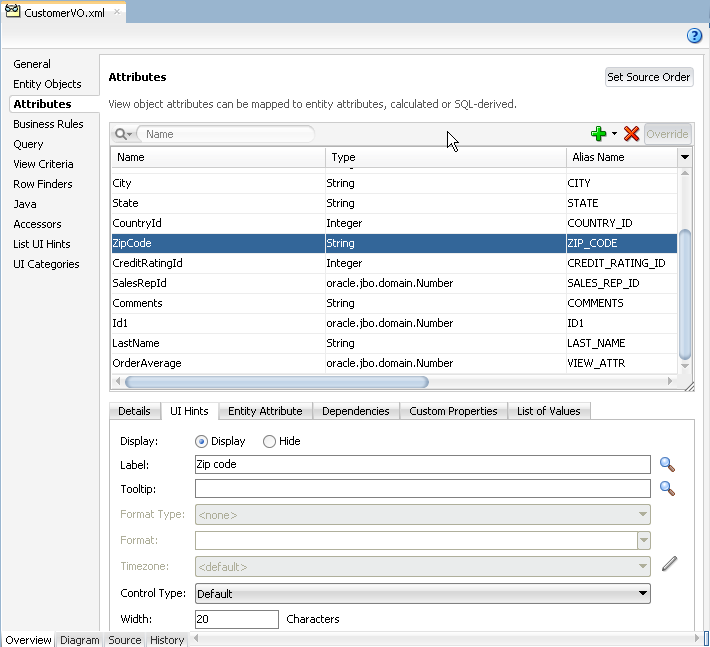Switch to the Entity Attribute tab
The image size is (710, 647).
(265, 411)
